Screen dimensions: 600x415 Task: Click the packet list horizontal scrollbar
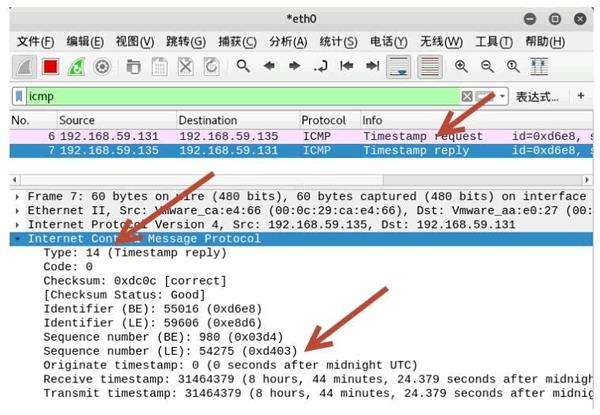click(x=301, y=179)
